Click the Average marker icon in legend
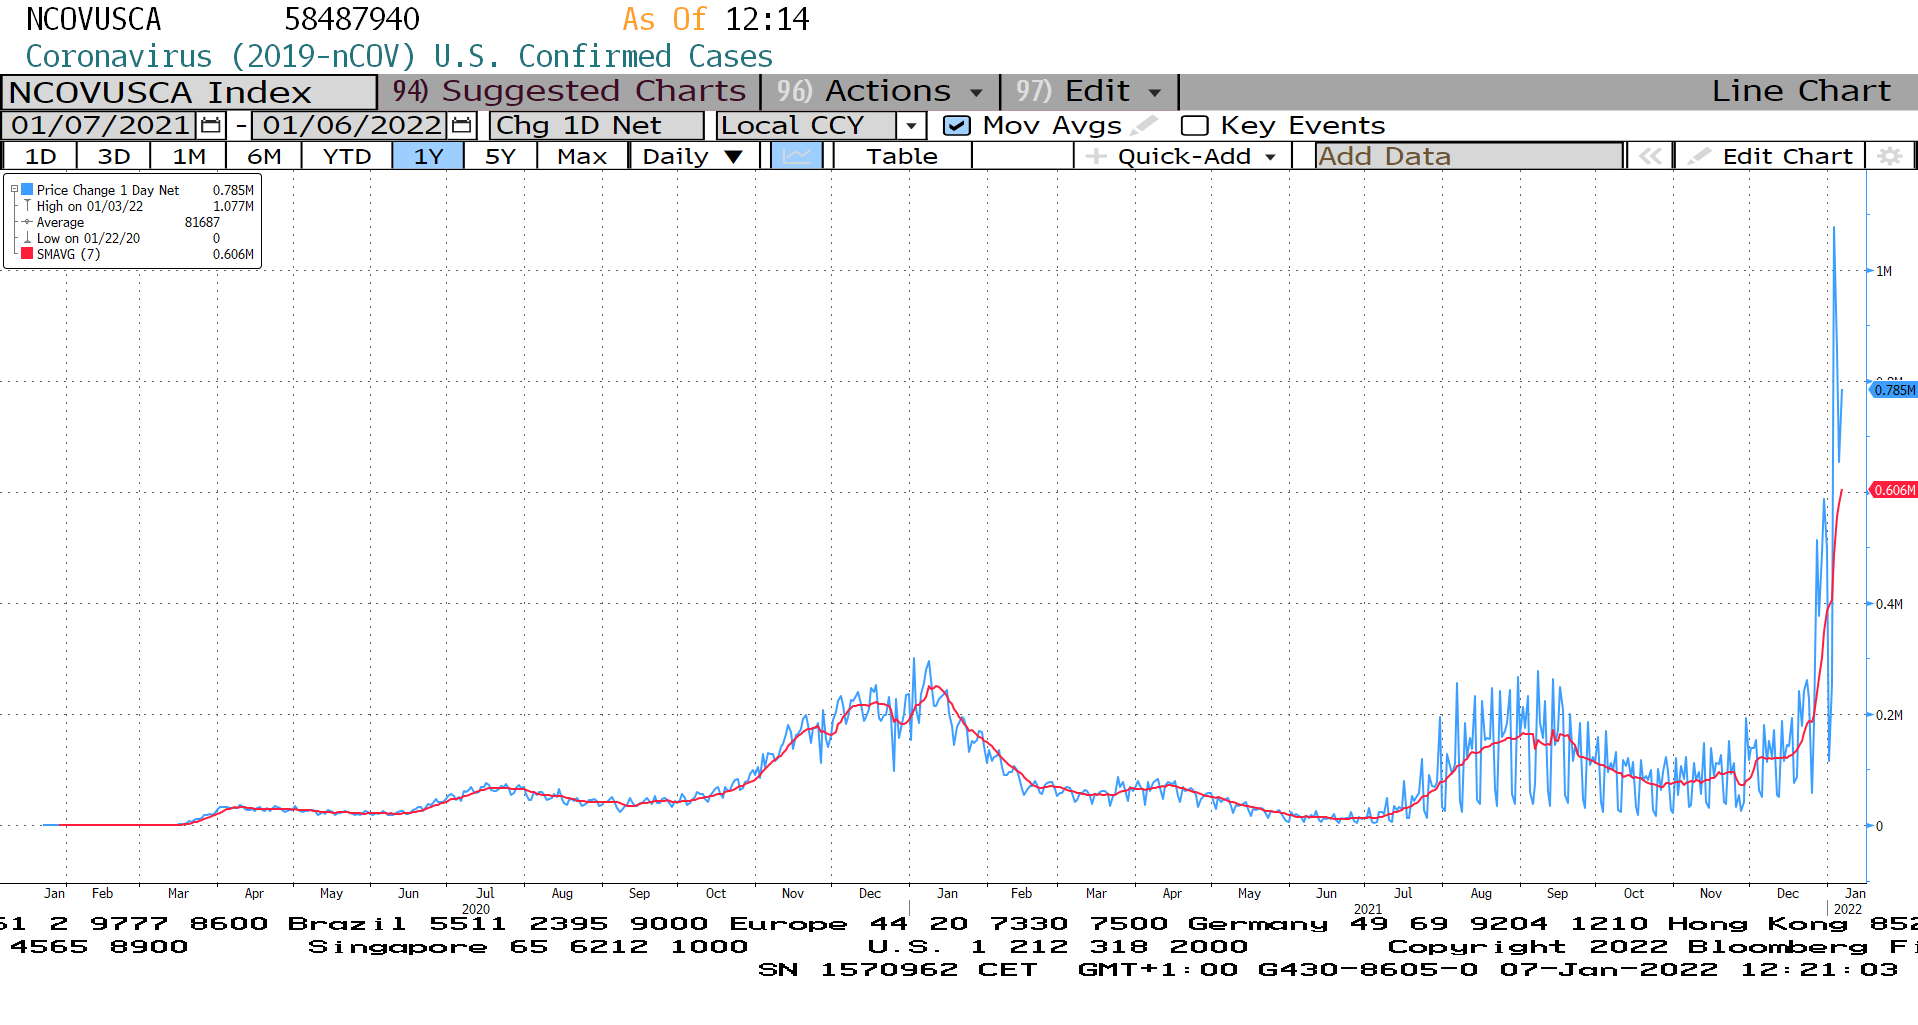1918x1025 pixels. point(27,222)
